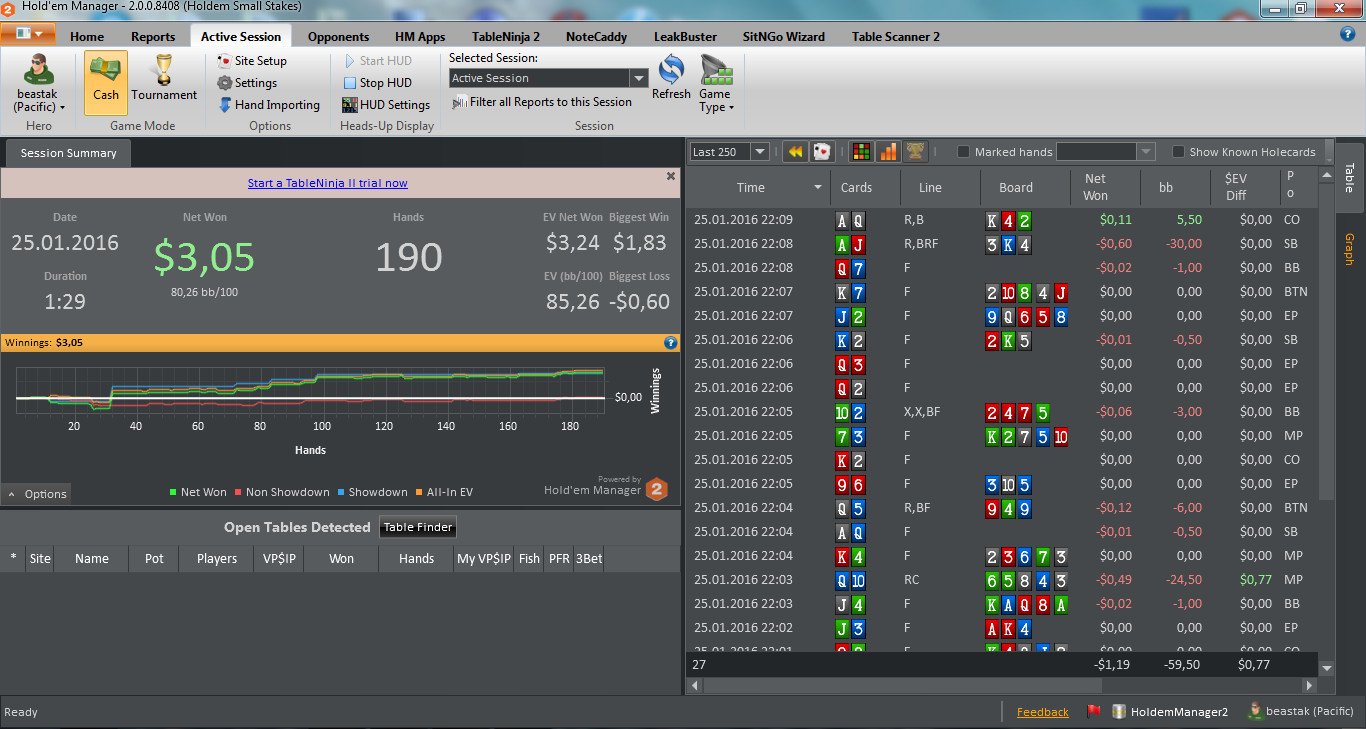Click the orange bar chart icon

click(888, 152)
